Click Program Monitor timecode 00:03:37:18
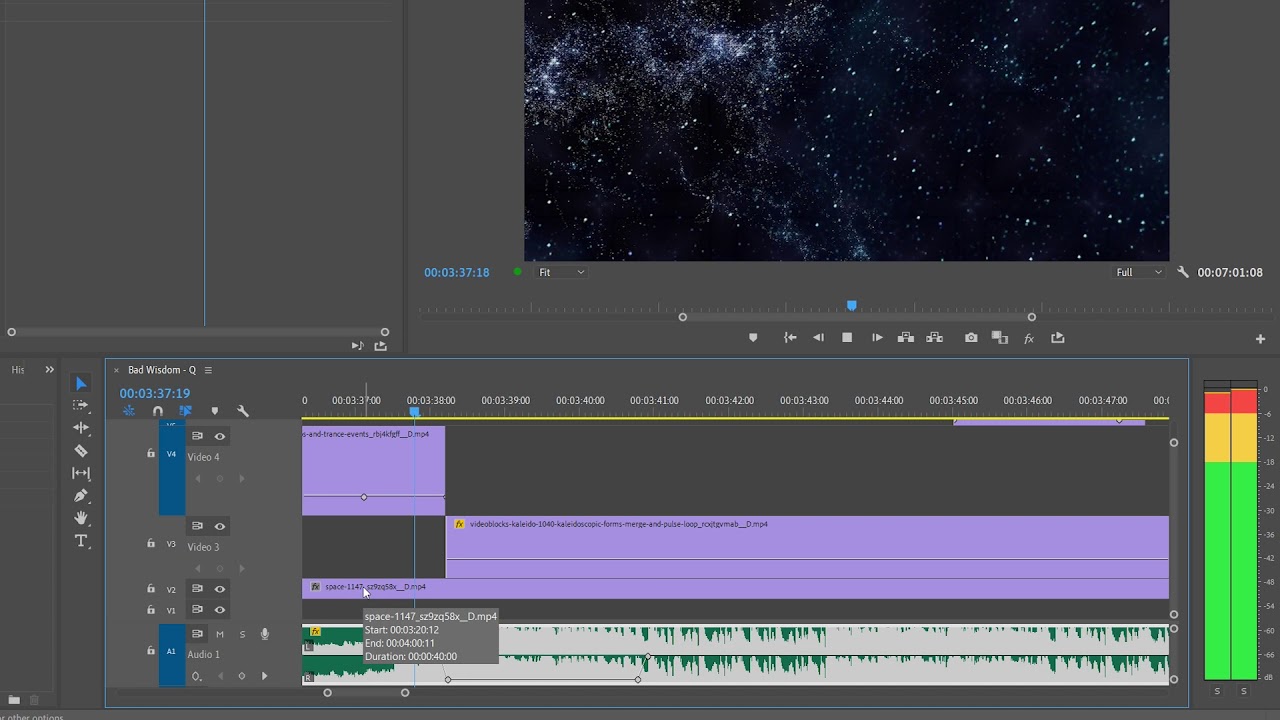This screenshot has width=1280, height=720. coord(457,272)
